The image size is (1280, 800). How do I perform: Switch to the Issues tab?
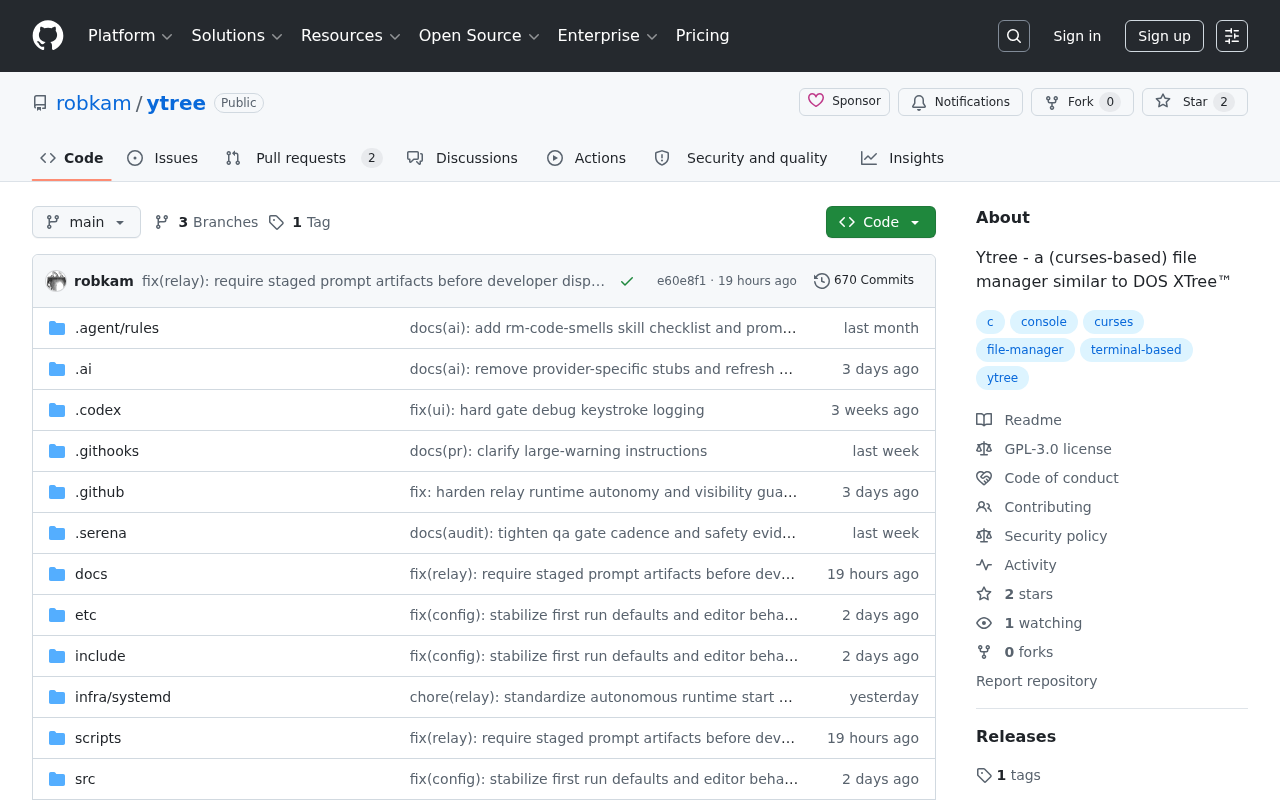click(x=162, y=158)
